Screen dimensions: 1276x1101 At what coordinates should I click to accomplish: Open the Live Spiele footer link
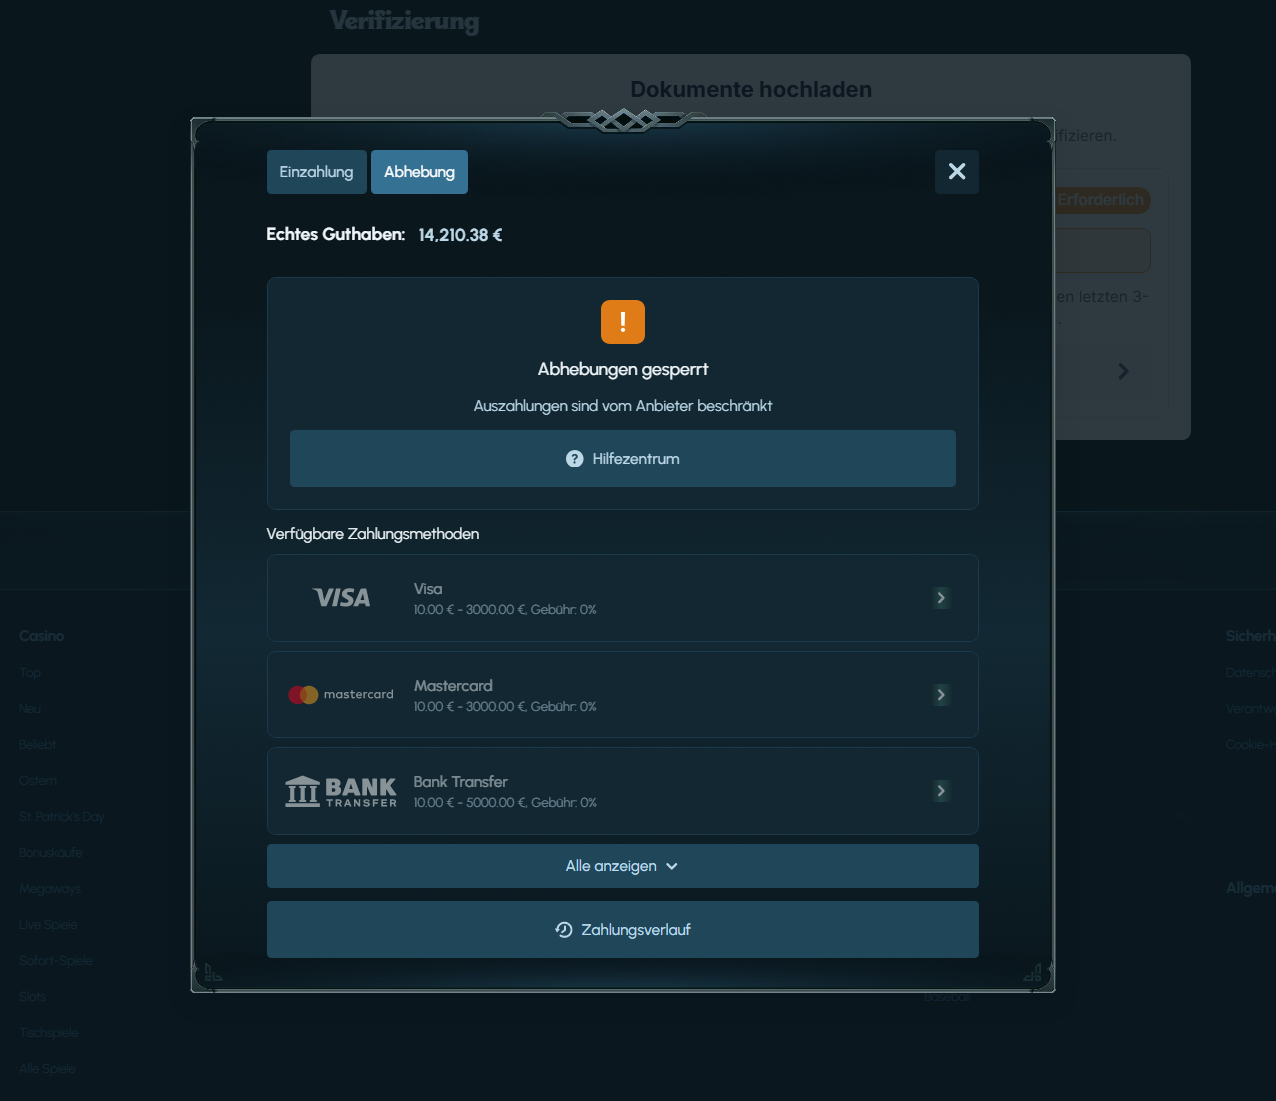pos(48,925)
